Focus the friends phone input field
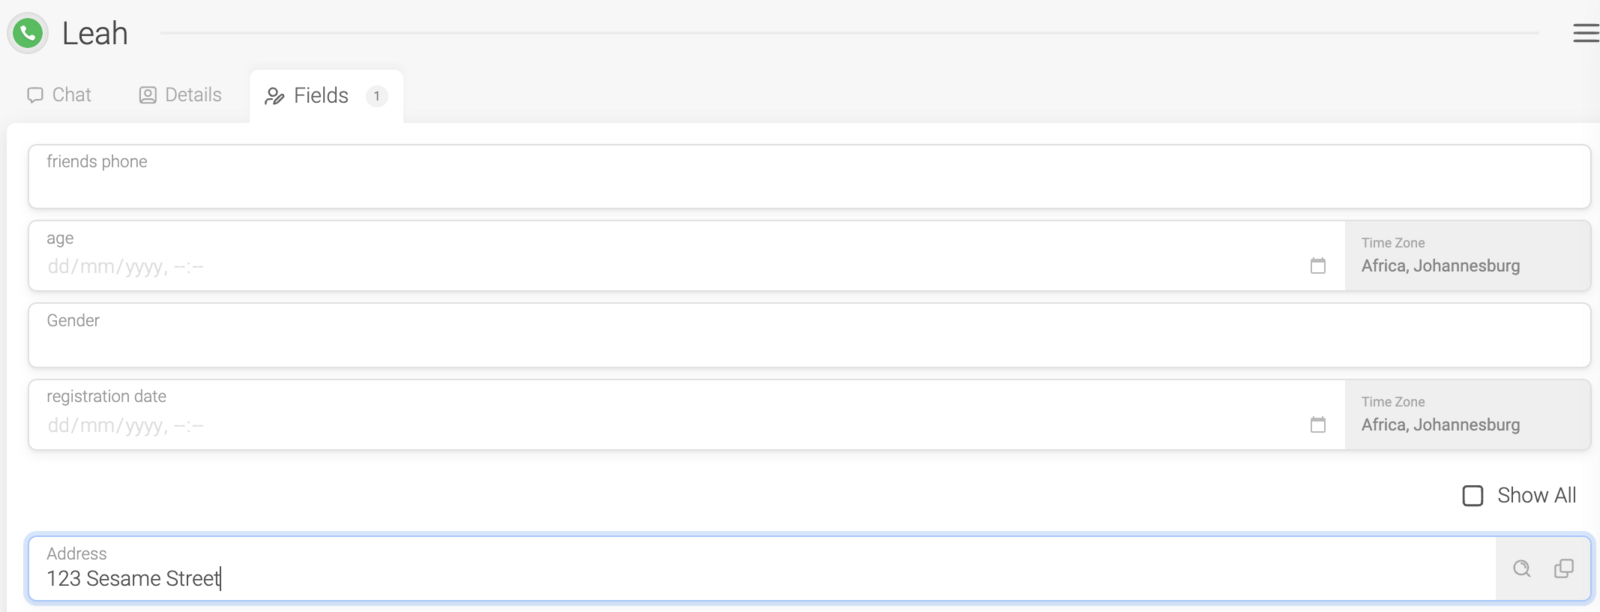 click(x=809, y=176)
